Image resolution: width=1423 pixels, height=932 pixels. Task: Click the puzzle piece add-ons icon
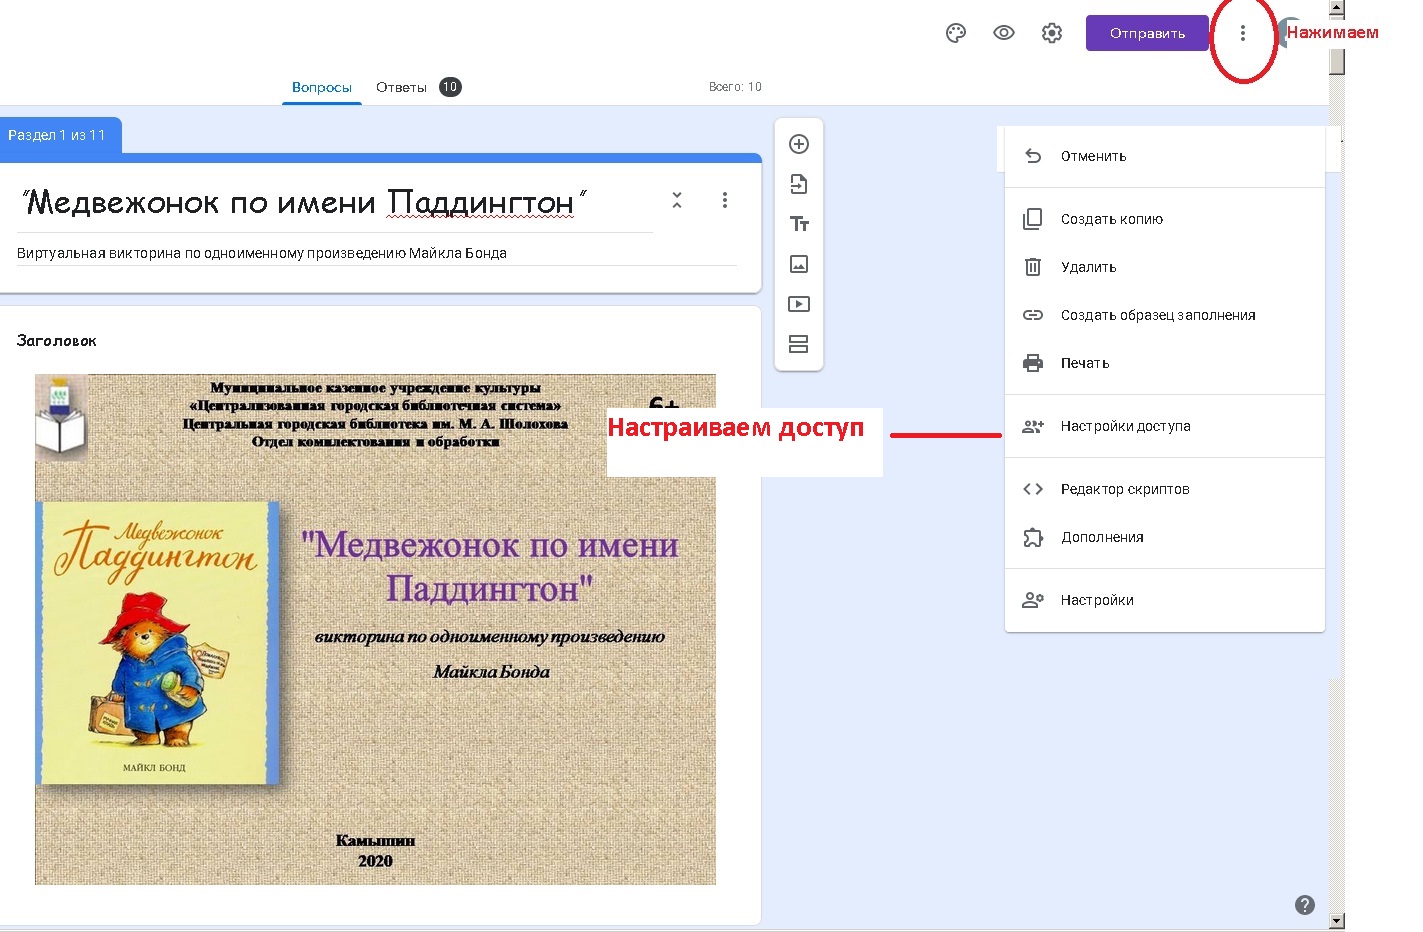1033,537
